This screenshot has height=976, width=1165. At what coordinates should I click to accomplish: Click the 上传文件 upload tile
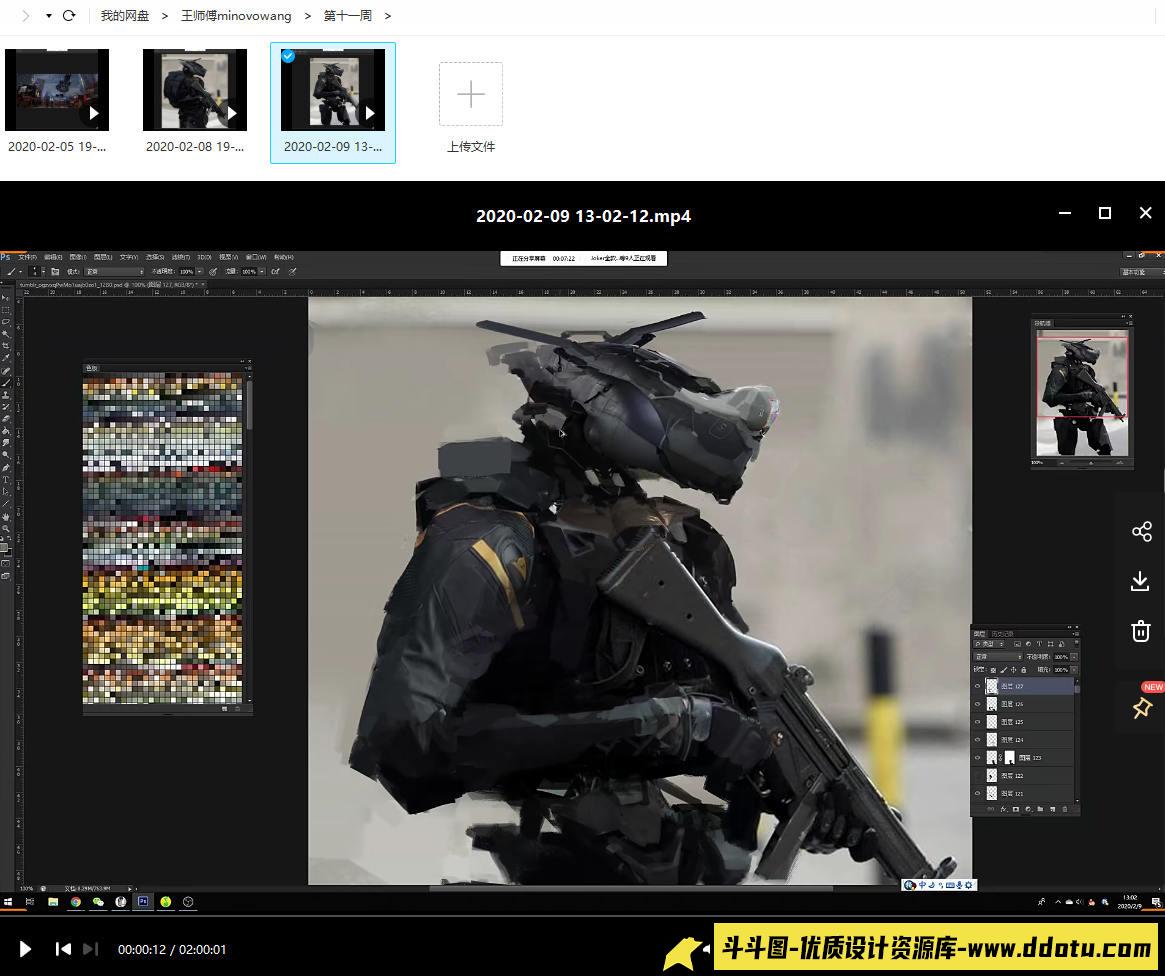[471, 94]
